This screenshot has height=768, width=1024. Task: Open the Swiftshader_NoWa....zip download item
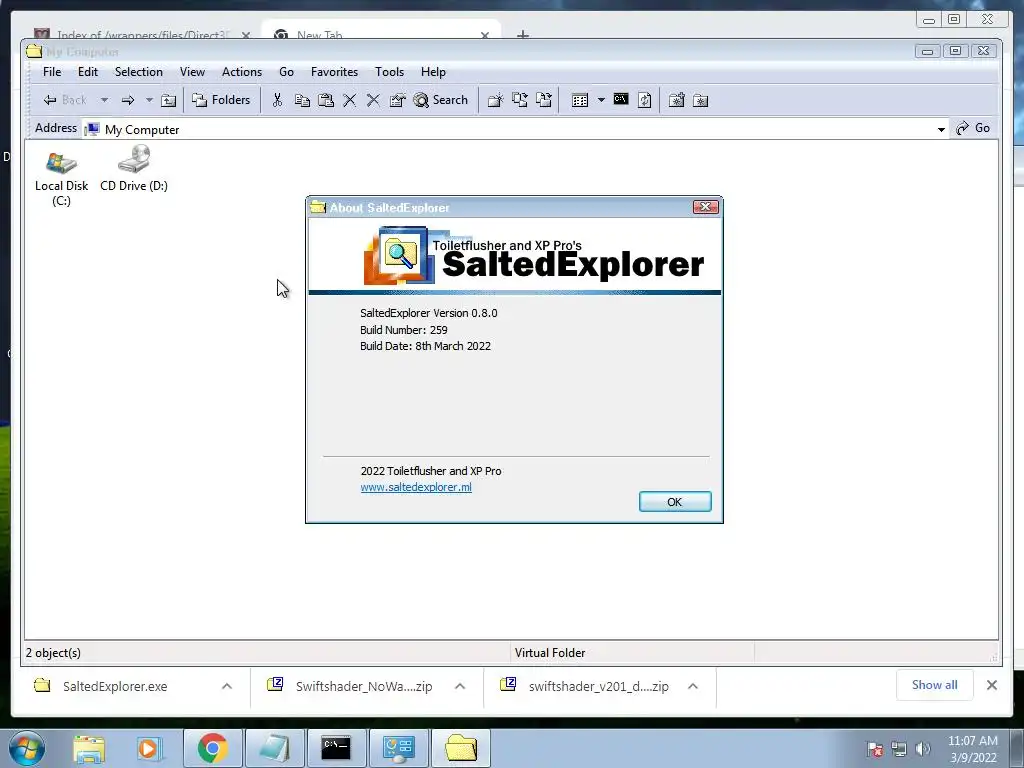[351, 686]
